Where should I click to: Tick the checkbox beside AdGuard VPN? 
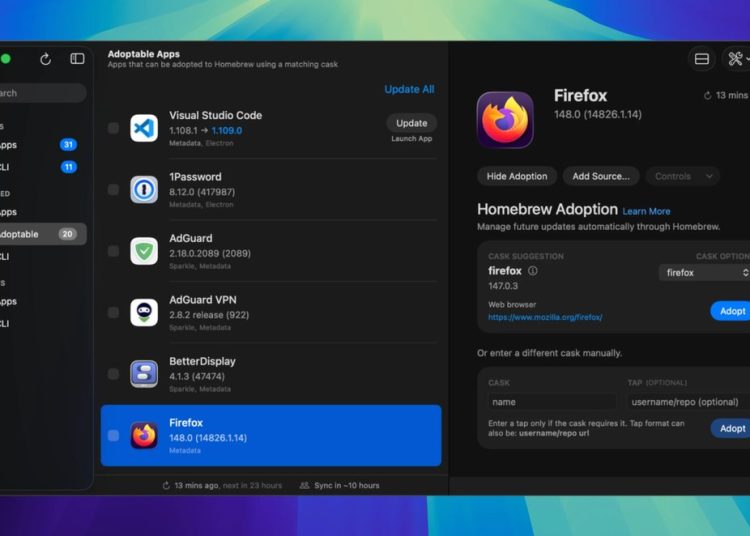113,313
